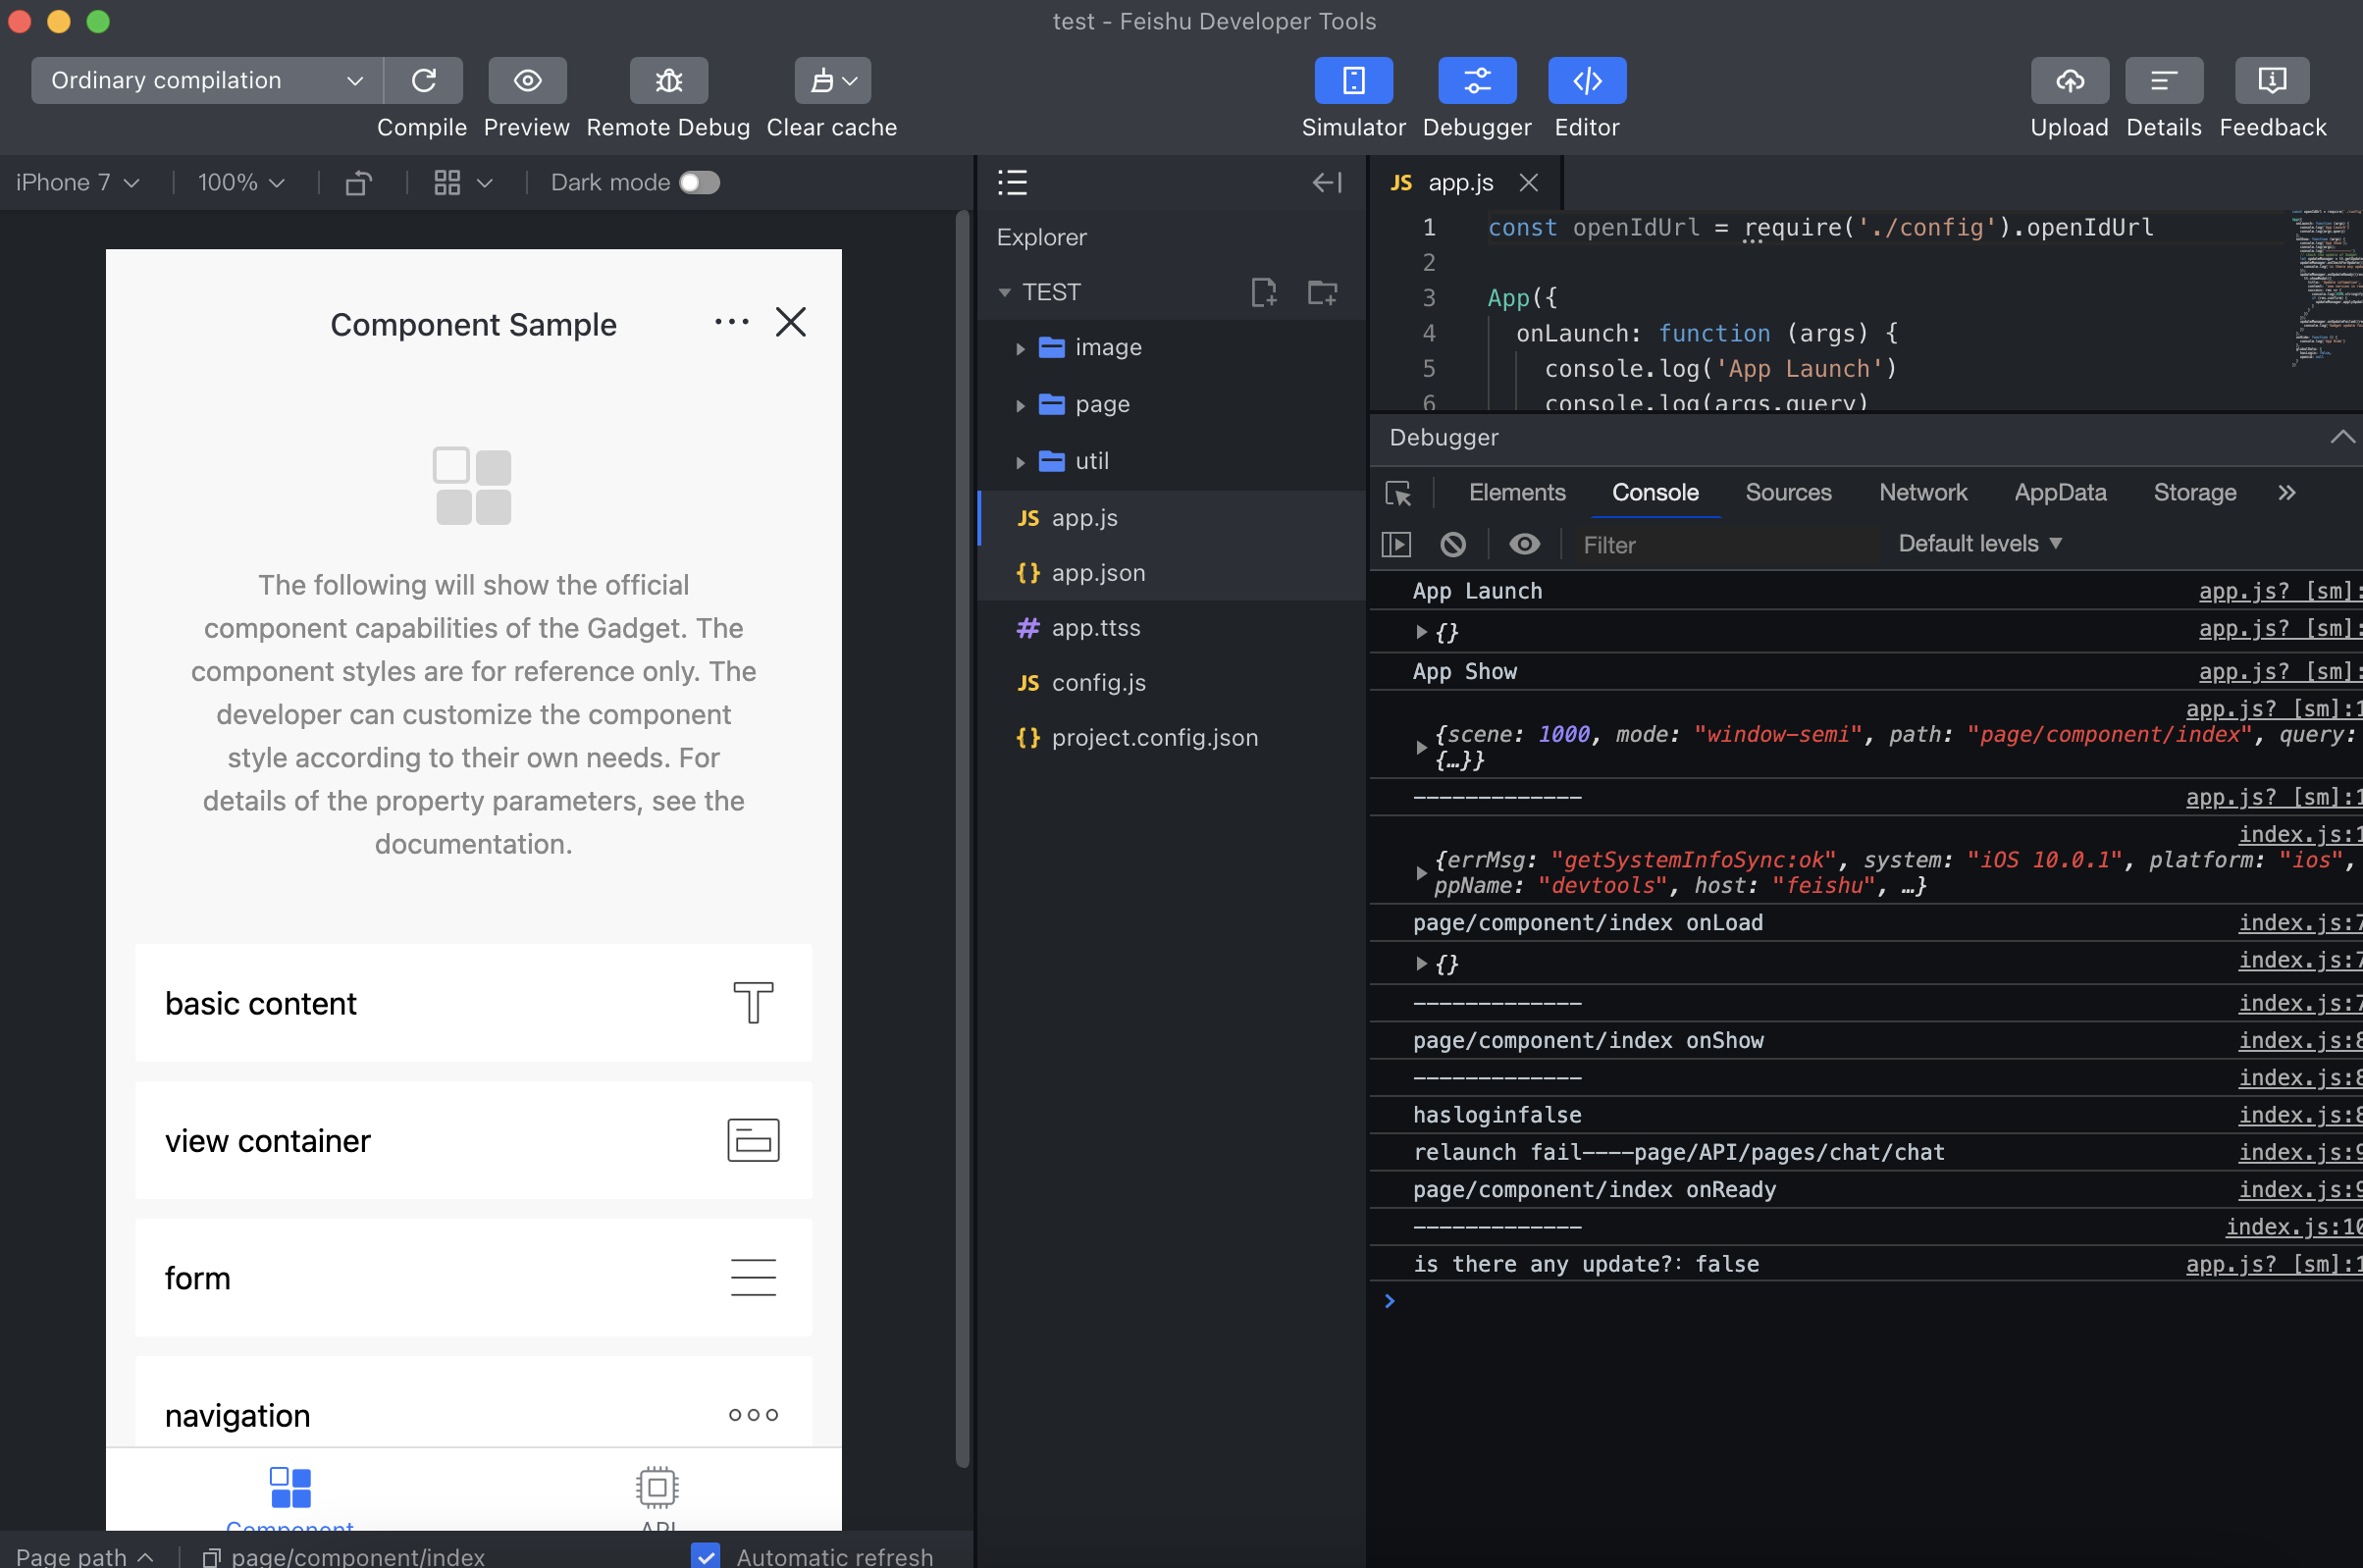Open the iPhone 7 device dropdown

pyautogui.click(x=78, y=182)
